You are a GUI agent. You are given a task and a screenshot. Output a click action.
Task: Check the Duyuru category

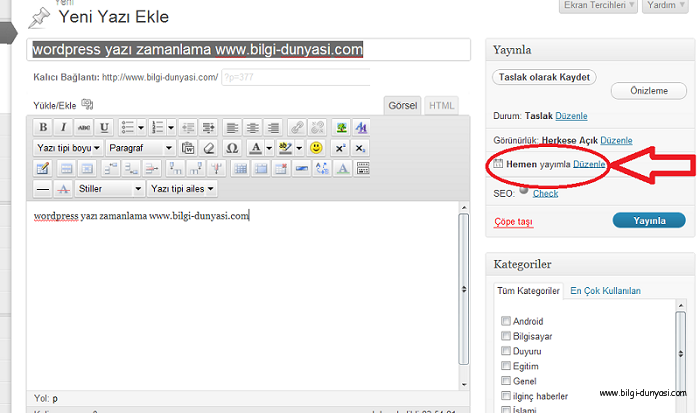(506, 350)
